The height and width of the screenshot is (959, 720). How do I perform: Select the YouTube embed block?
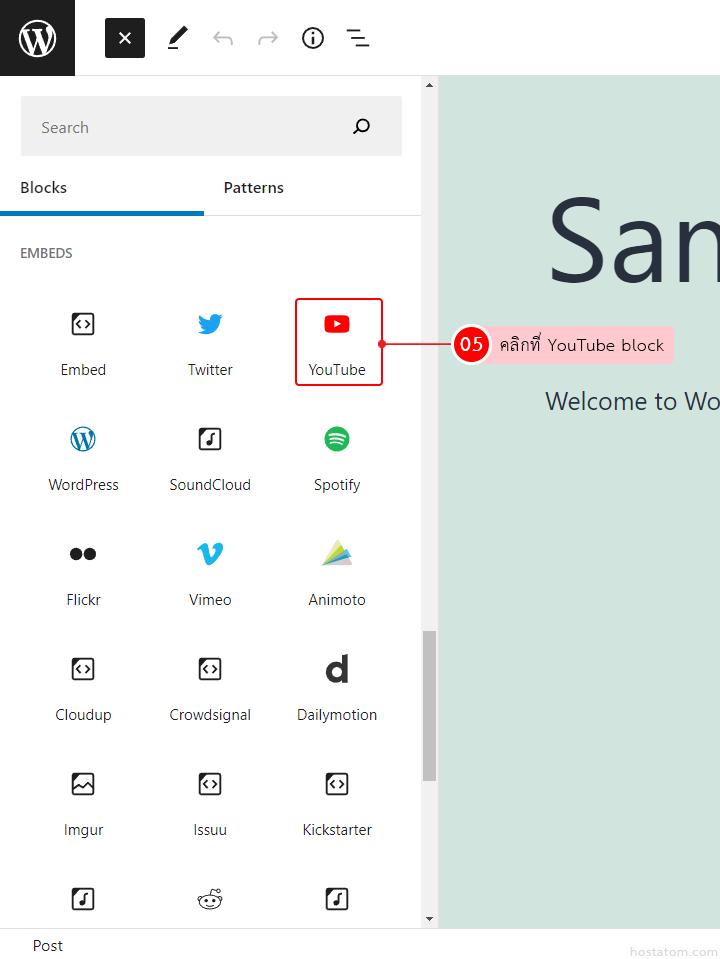(x=338, y=342)
